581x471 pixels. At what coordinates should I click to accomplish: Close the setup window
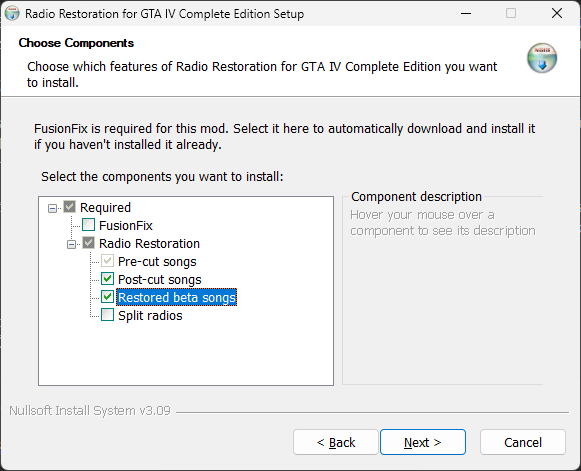[x=557, y=14]
